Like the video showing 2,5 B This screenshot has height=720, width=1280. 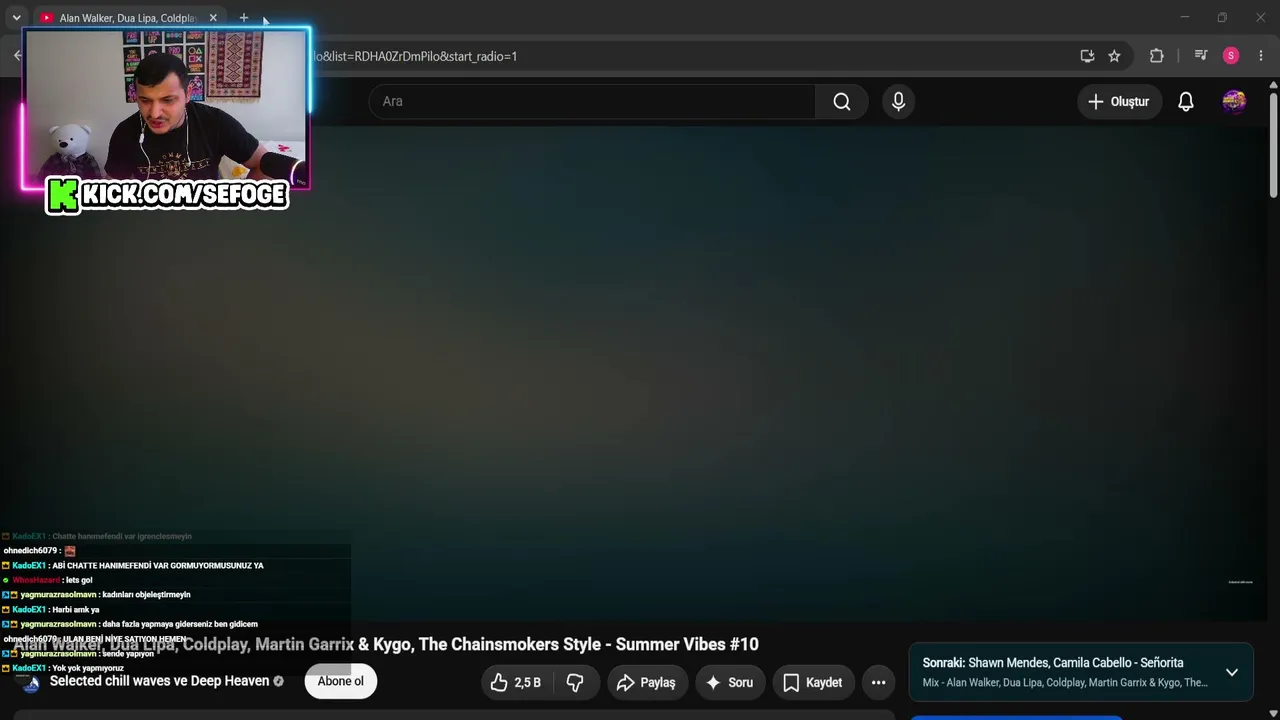(516, 682)
